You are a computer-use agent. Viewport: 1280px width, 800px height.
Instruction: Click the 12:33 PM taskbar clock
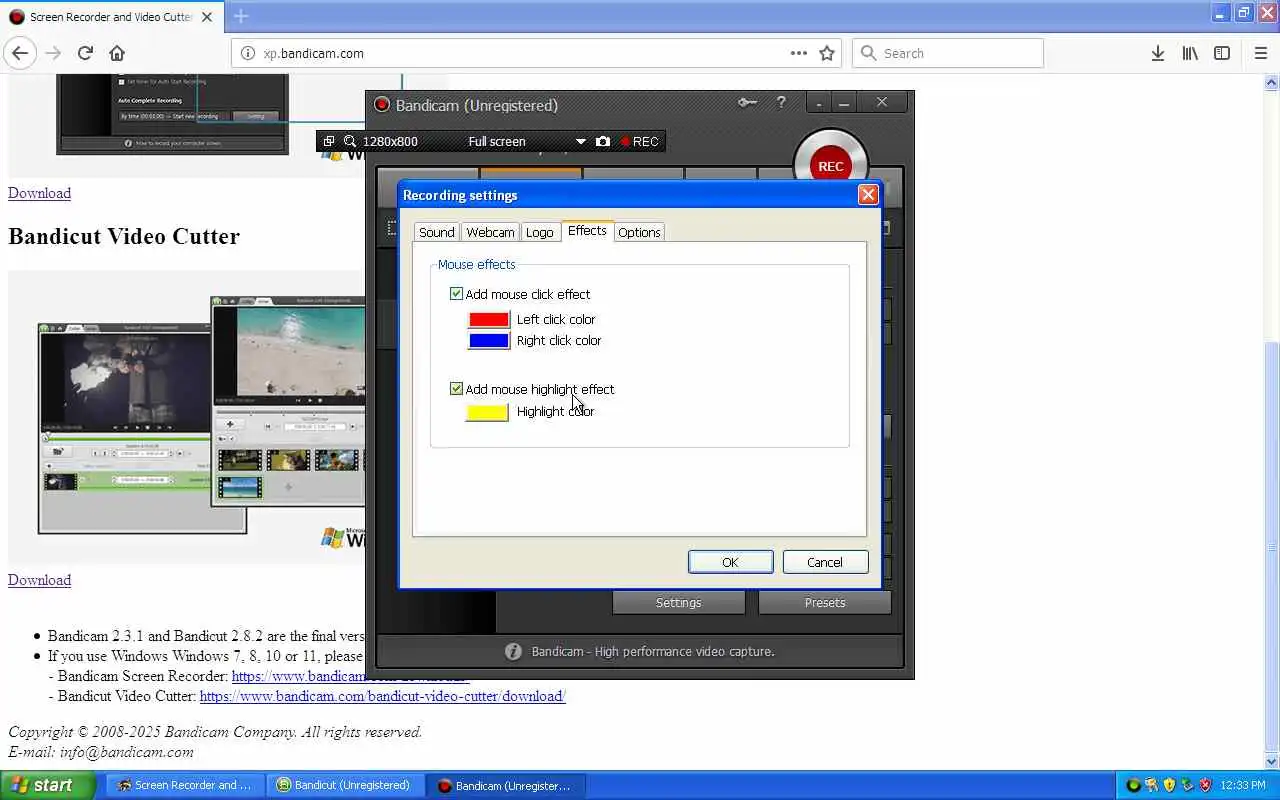tap(1243, 785)
